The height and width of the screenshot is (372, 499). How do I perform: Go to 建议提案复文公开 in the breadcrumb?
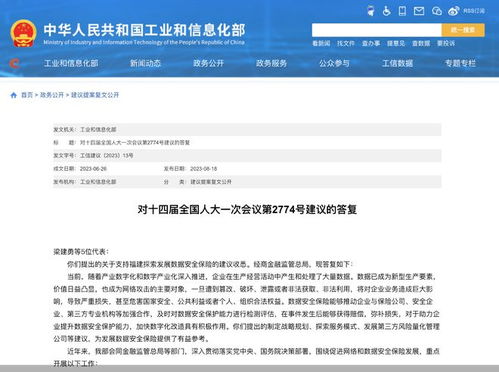pos(95,95)
